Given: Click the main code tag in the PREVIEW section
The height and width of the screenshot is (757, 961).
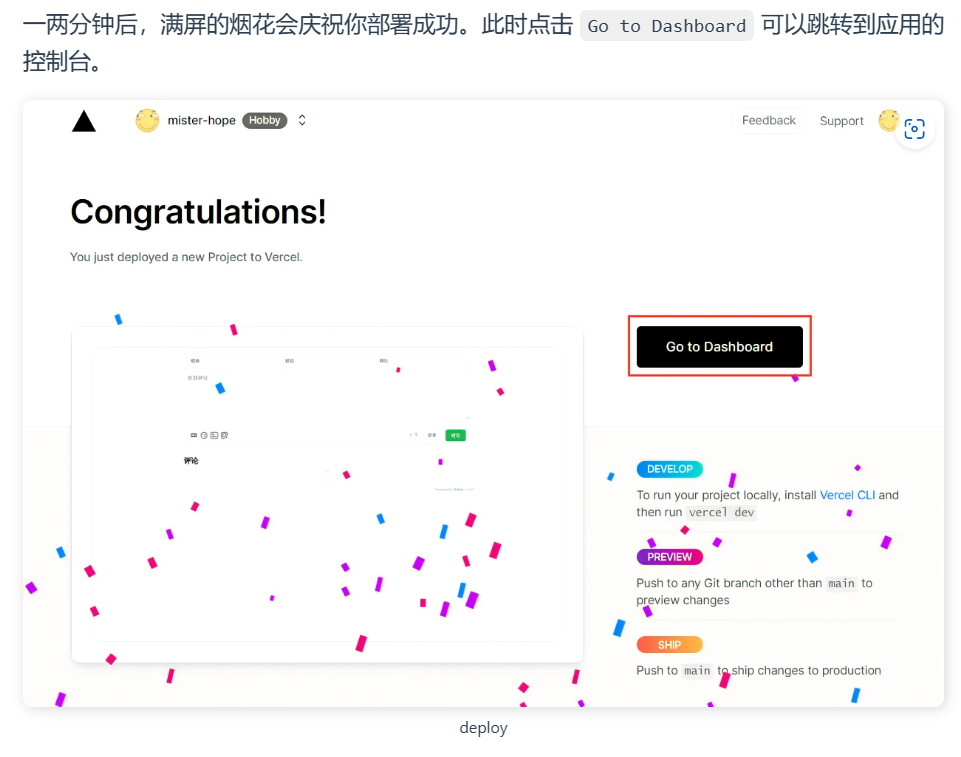Looking at the screenshot, I should 841,583.
